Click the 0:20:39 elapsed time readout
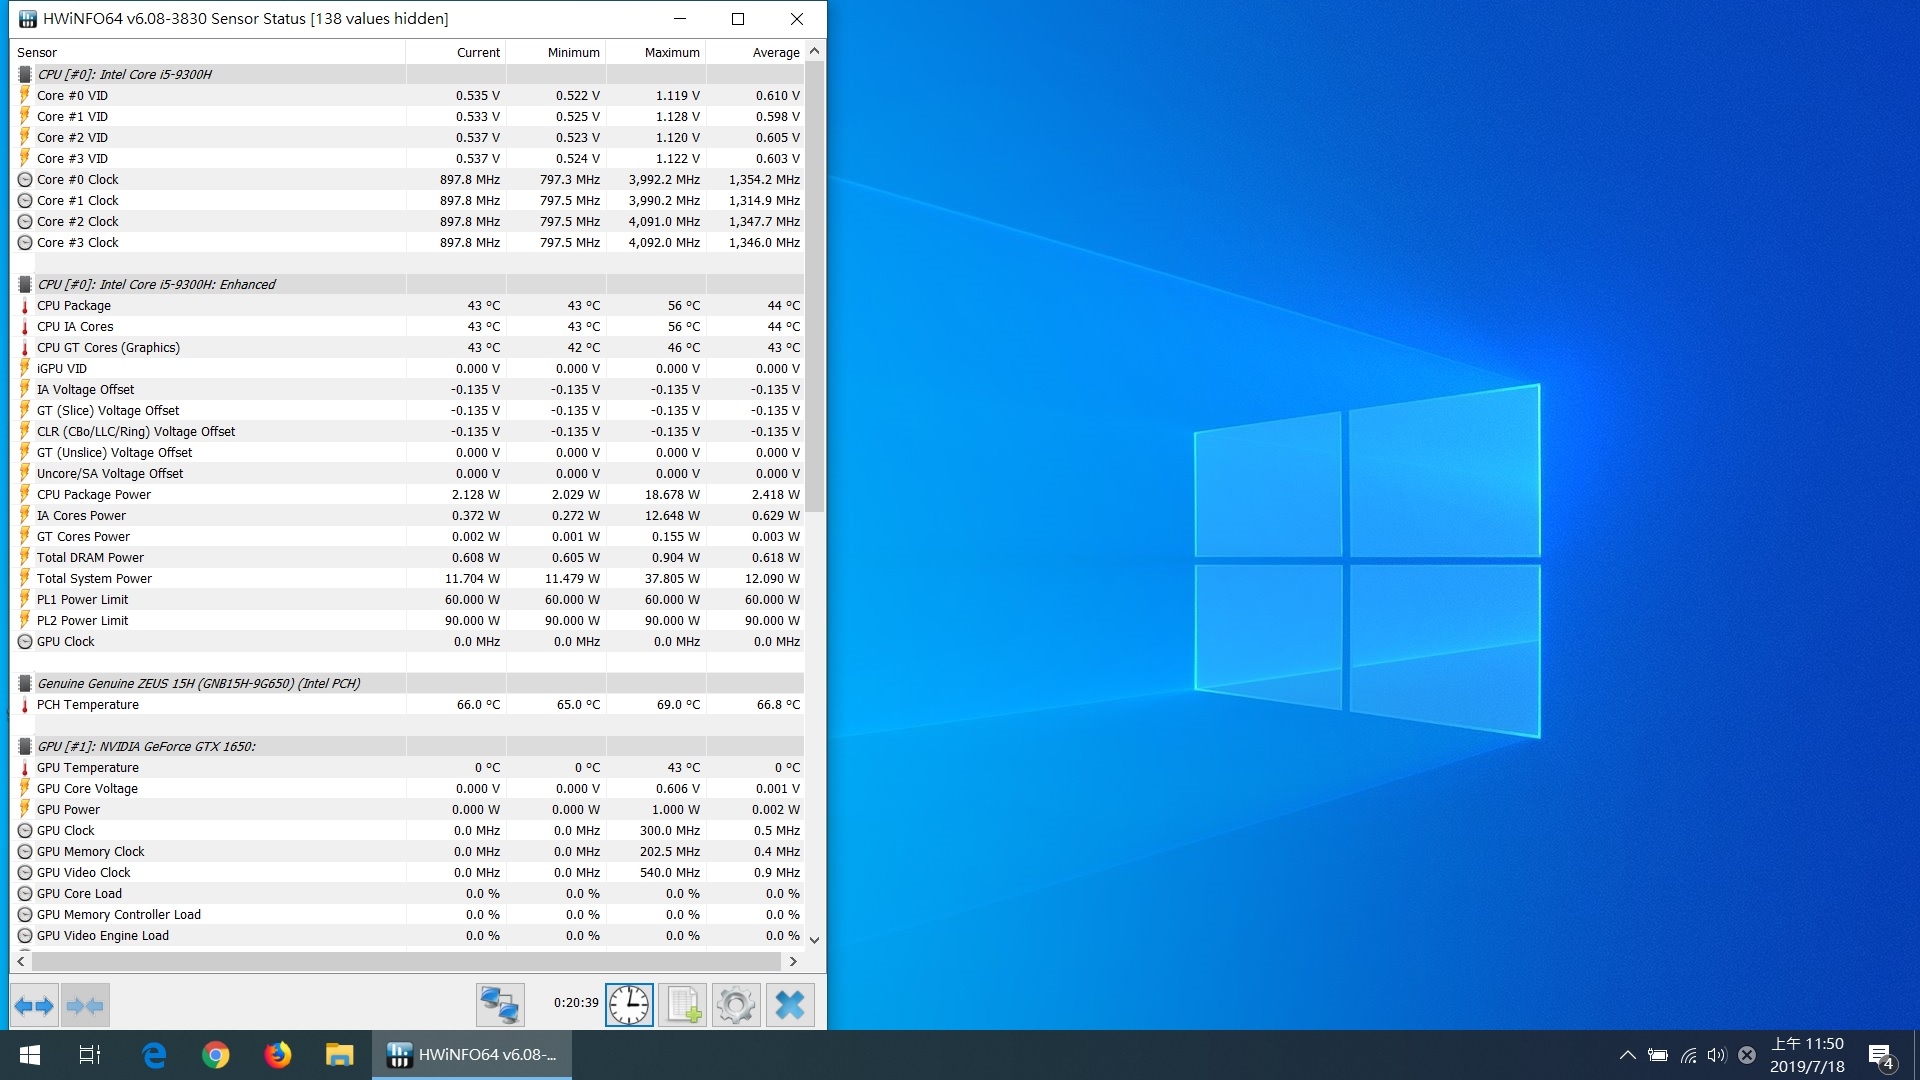1920x1080 pixels. pyautogui.click(x=576, y=1003)
